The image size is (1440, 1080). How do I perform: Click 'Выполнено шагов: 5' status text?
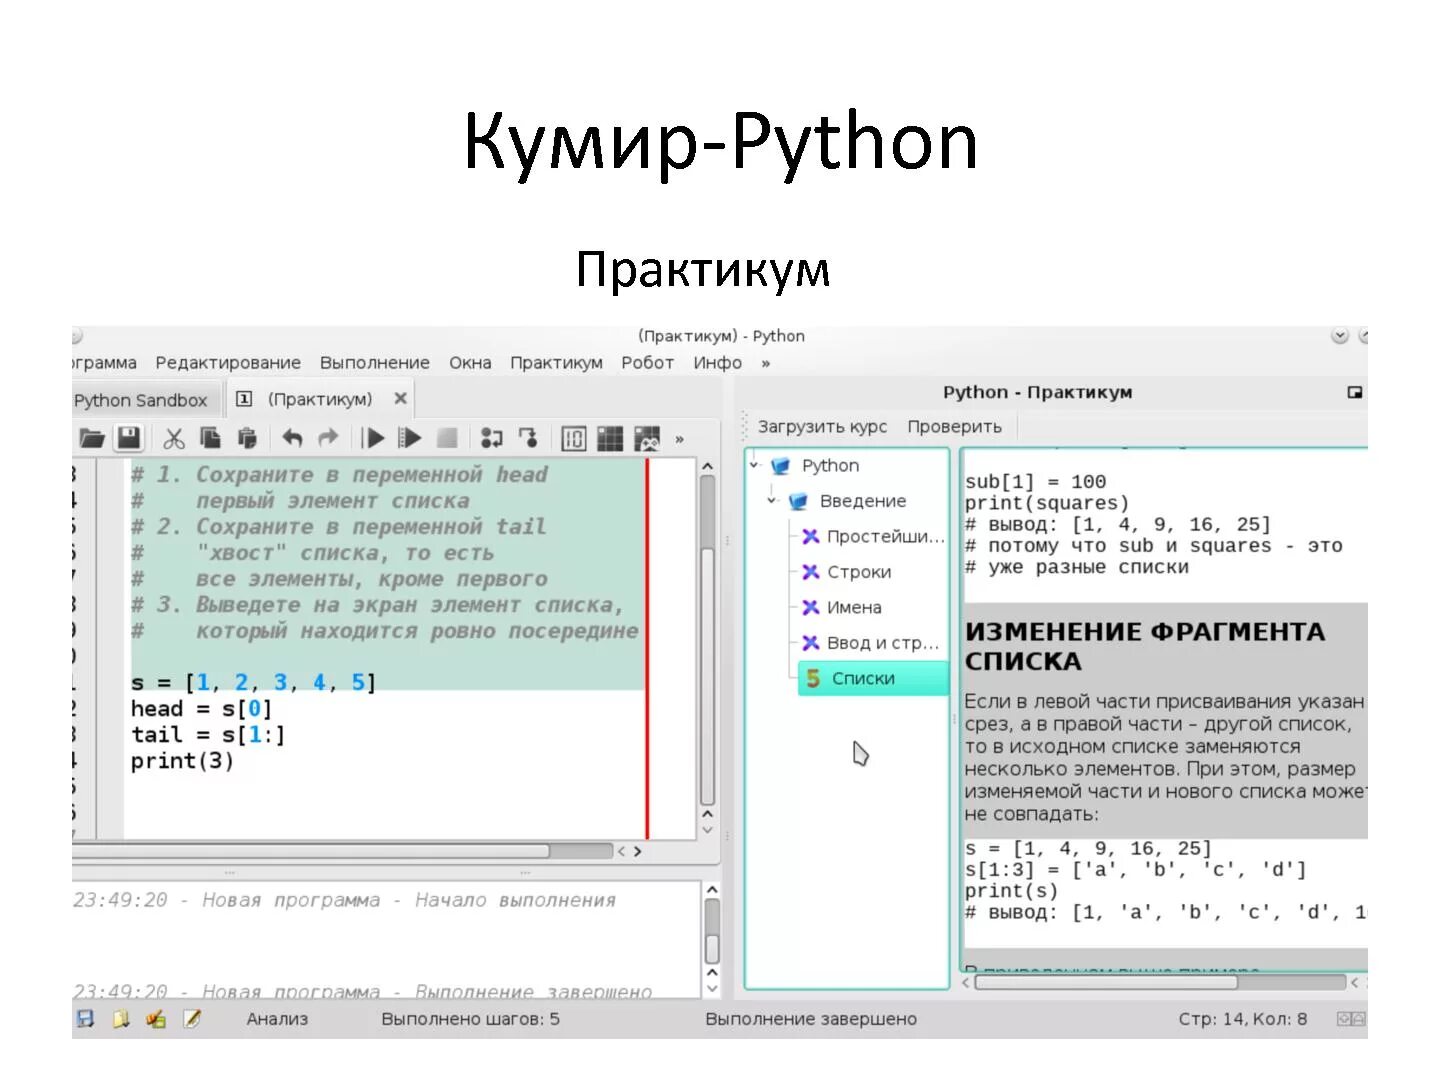click(x=470, y=1019)
